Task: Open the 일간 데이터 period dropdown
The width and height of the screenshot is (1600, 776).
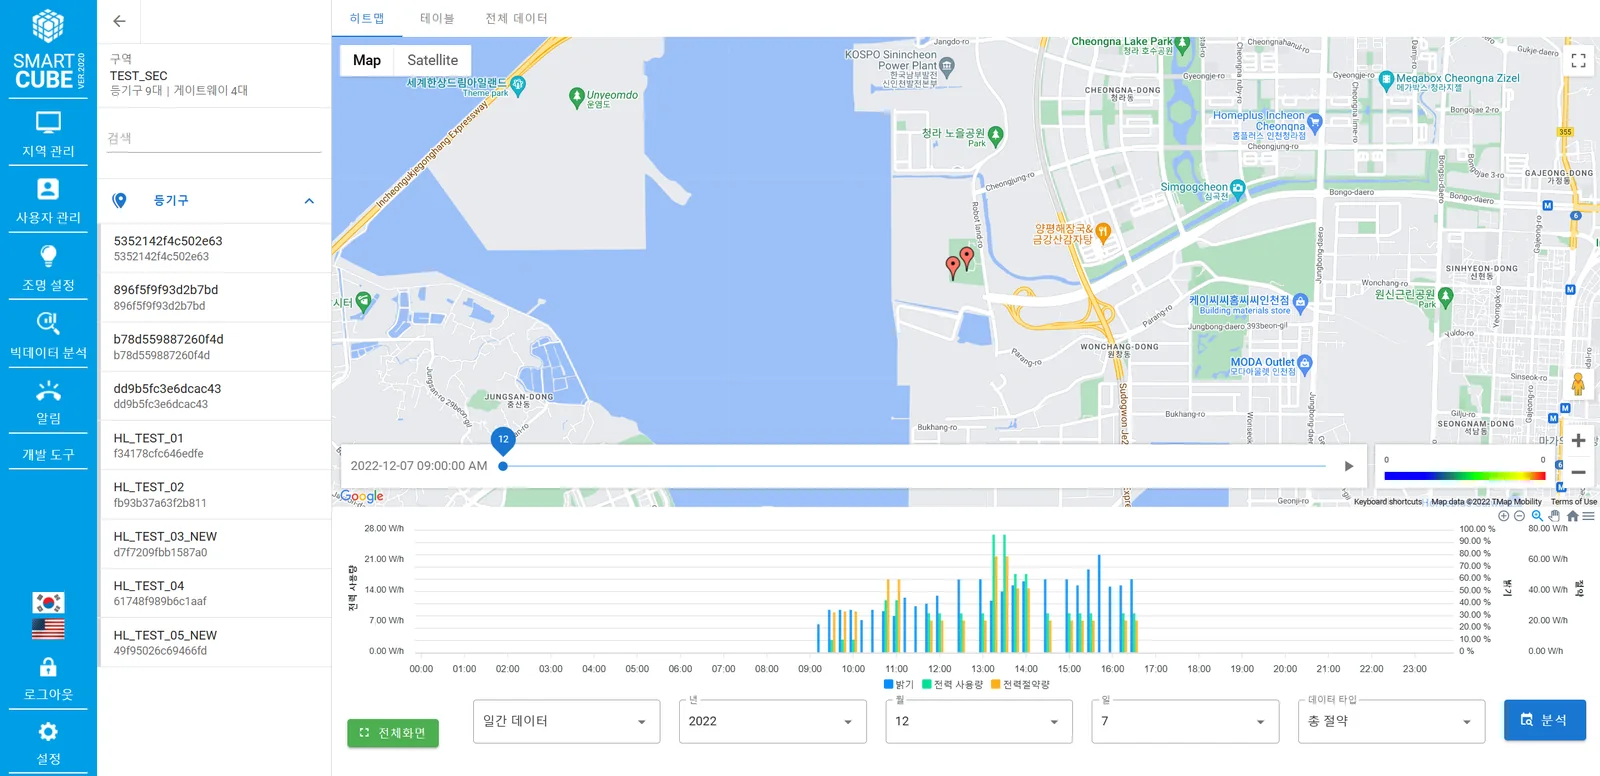Action: (x=566, y=721)
